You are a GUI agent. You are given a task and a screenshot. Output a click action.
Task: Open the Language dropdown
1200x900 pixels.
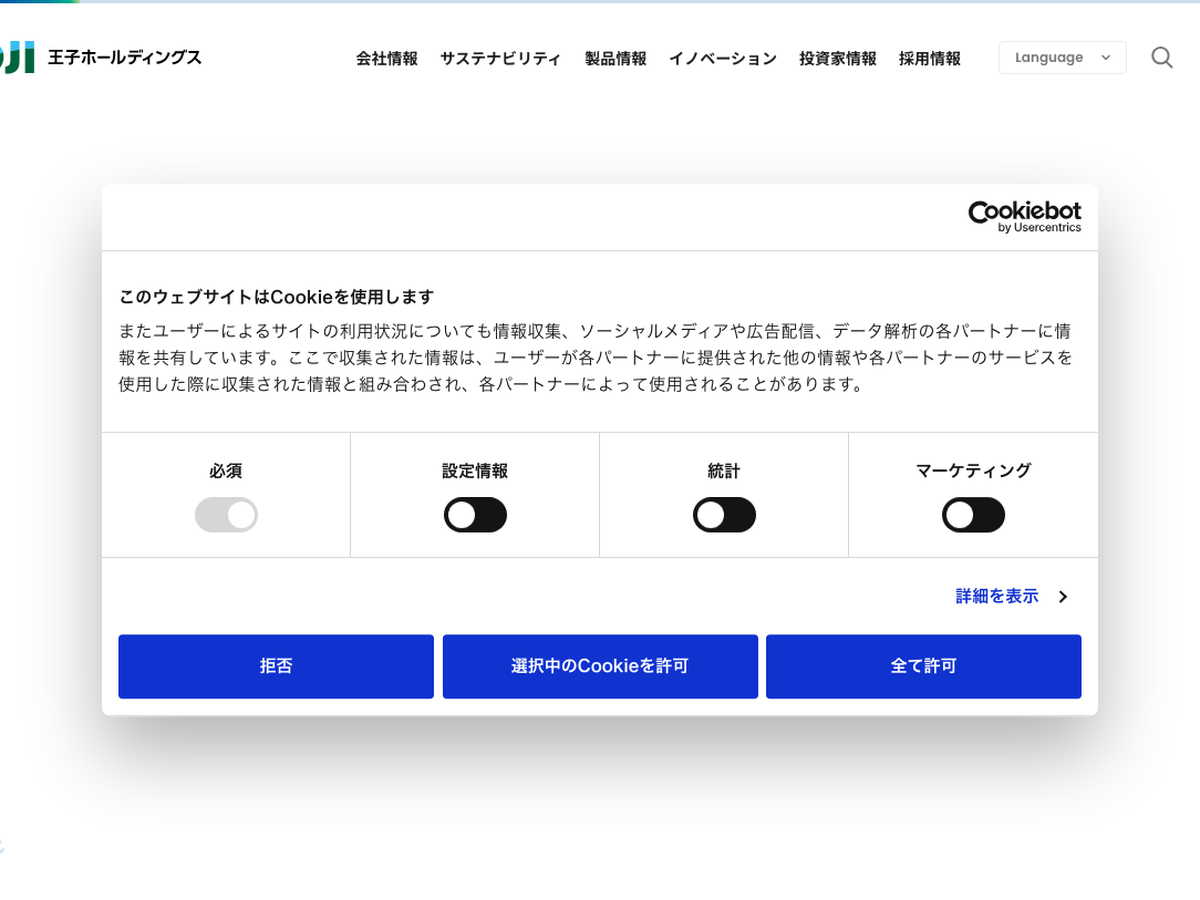click(x=1062, y=58)
